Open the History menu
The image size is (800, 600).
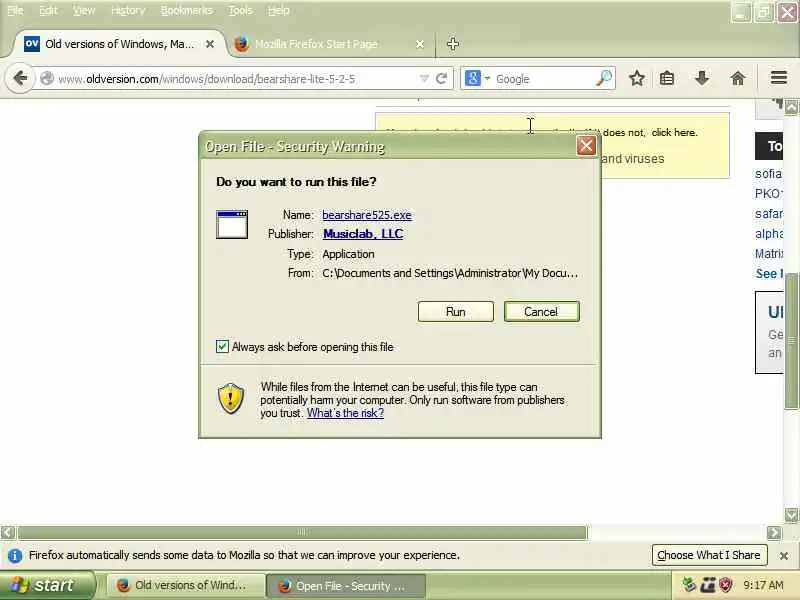tap(128, 10)
